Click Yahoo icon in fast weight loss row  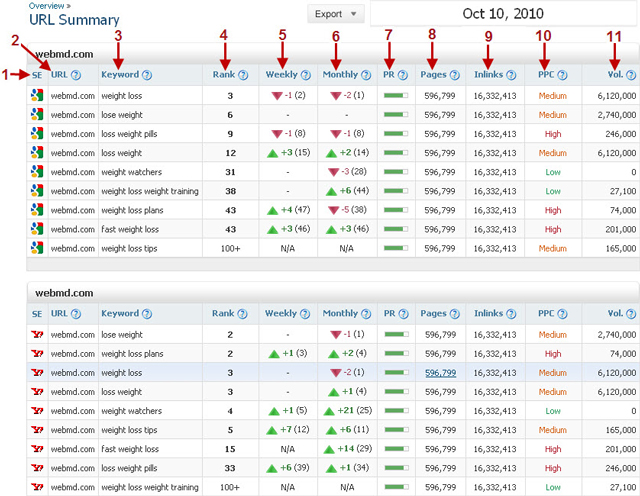[37, 448]
